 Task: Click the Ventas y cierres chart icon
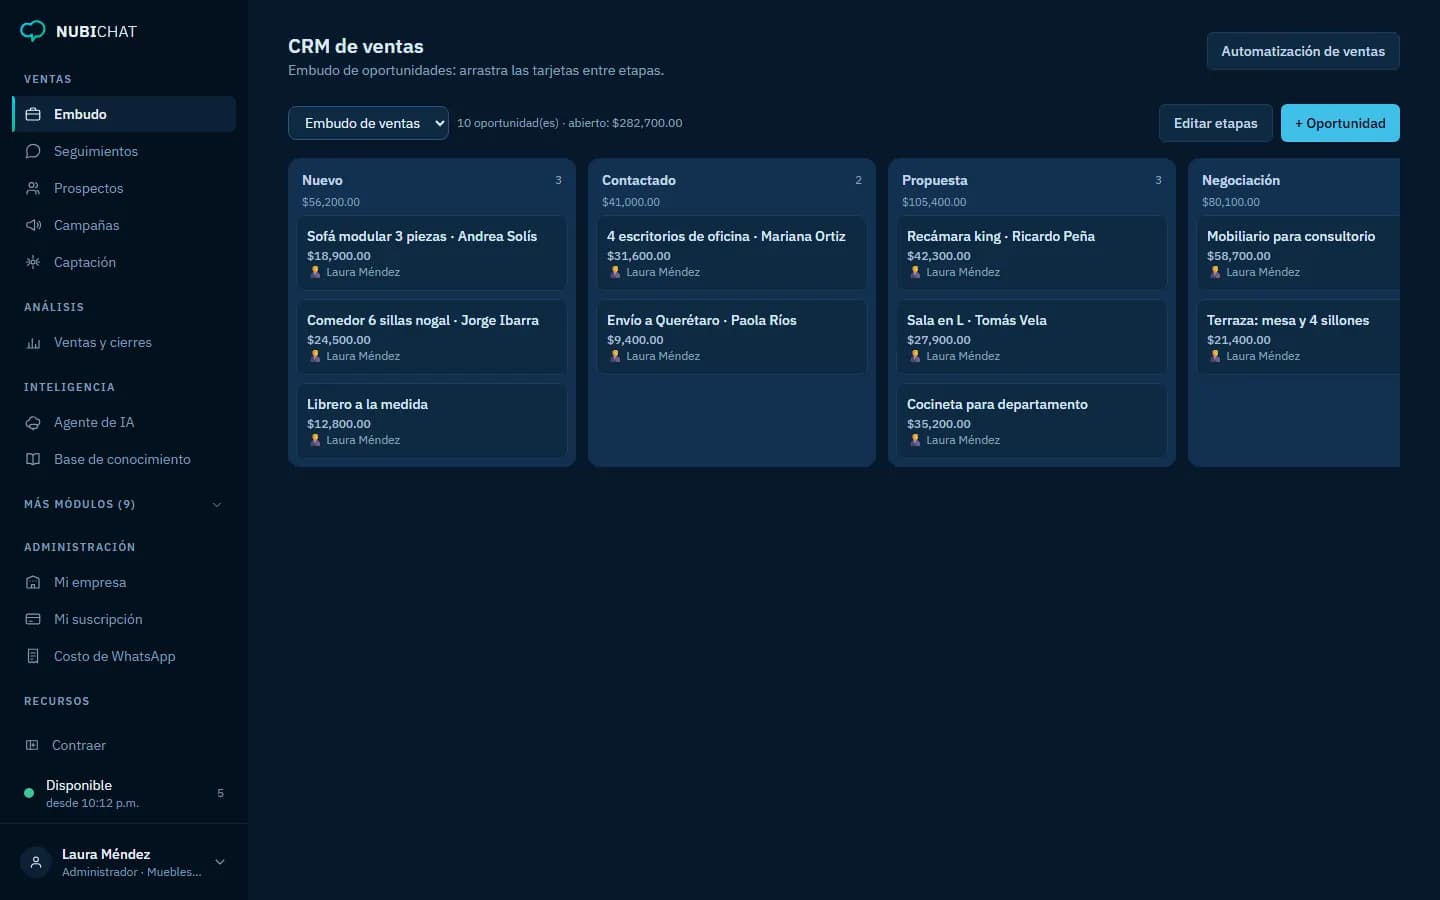33,342
